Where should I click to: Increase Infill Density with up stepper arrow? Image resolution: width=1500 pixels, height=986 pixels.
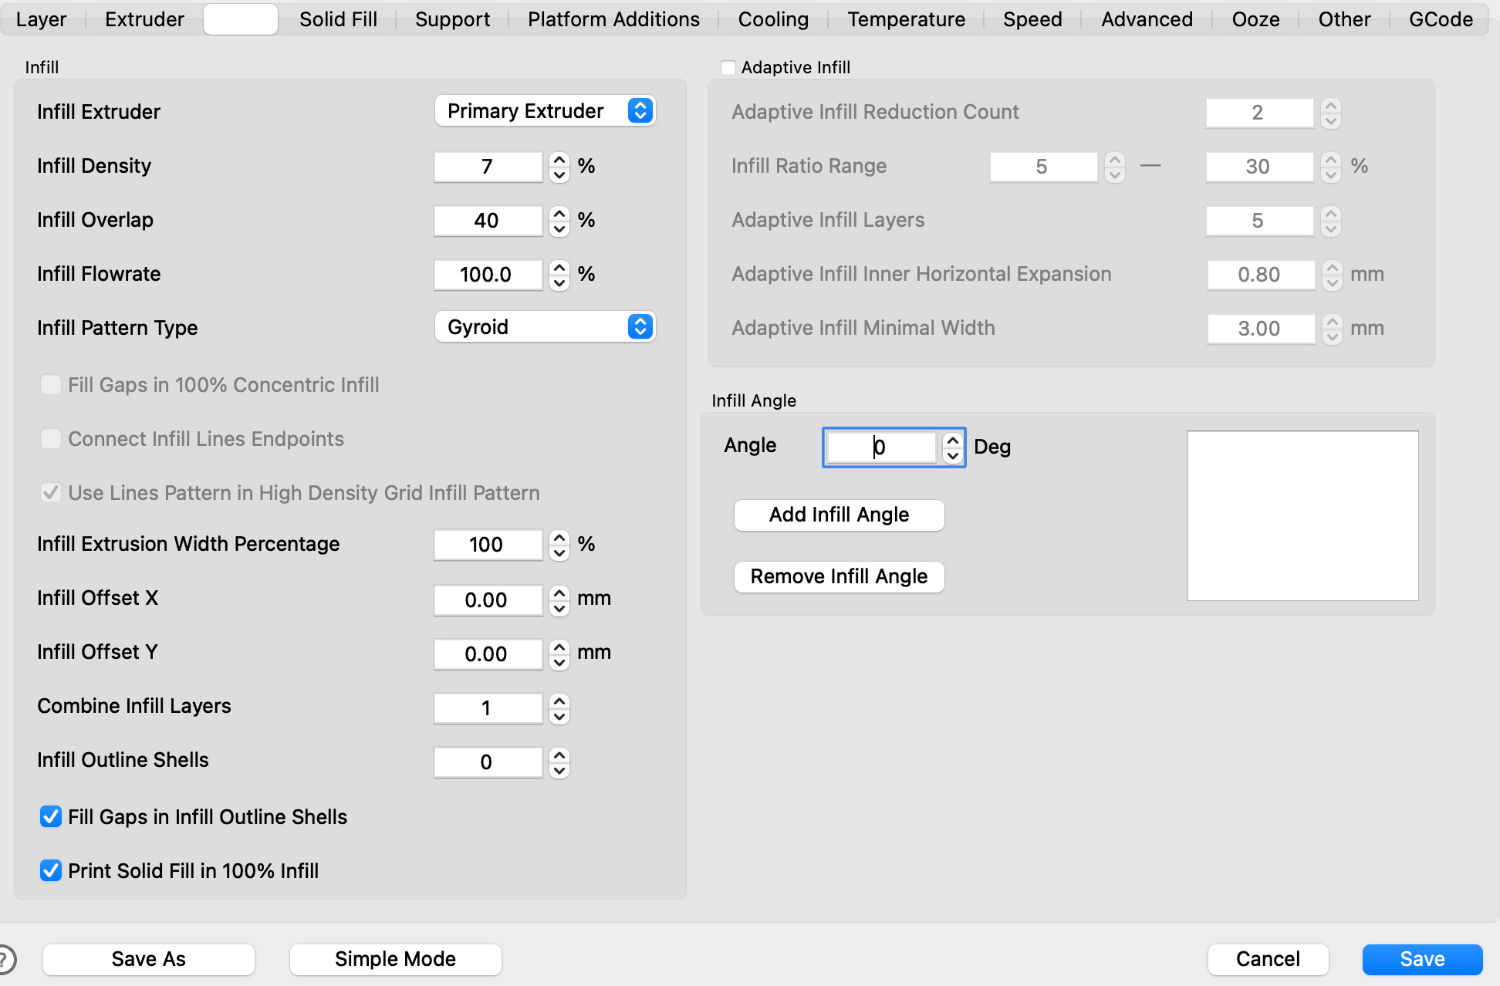[559, 159]
